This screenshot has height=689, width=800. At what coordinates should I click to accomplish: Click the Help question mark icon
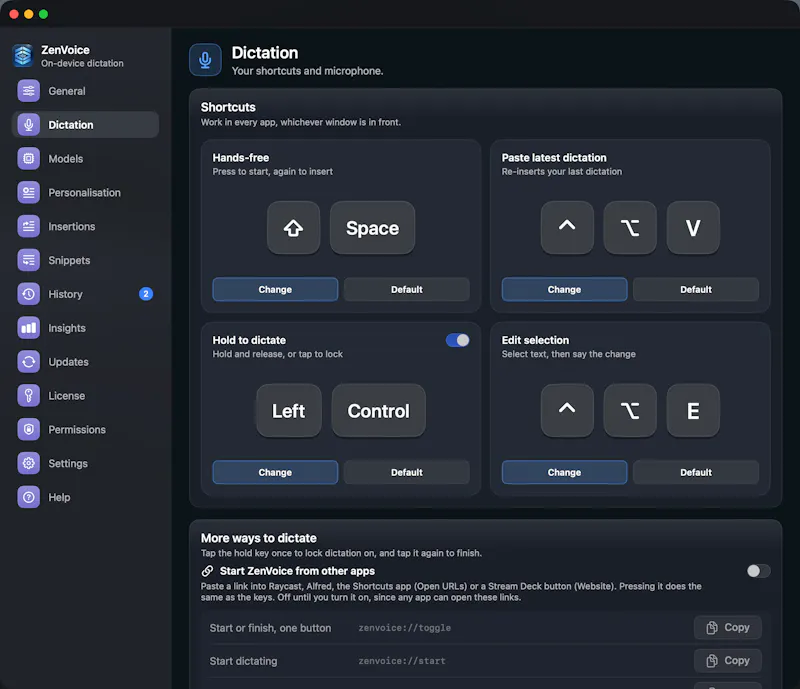[x=29, y=497]
